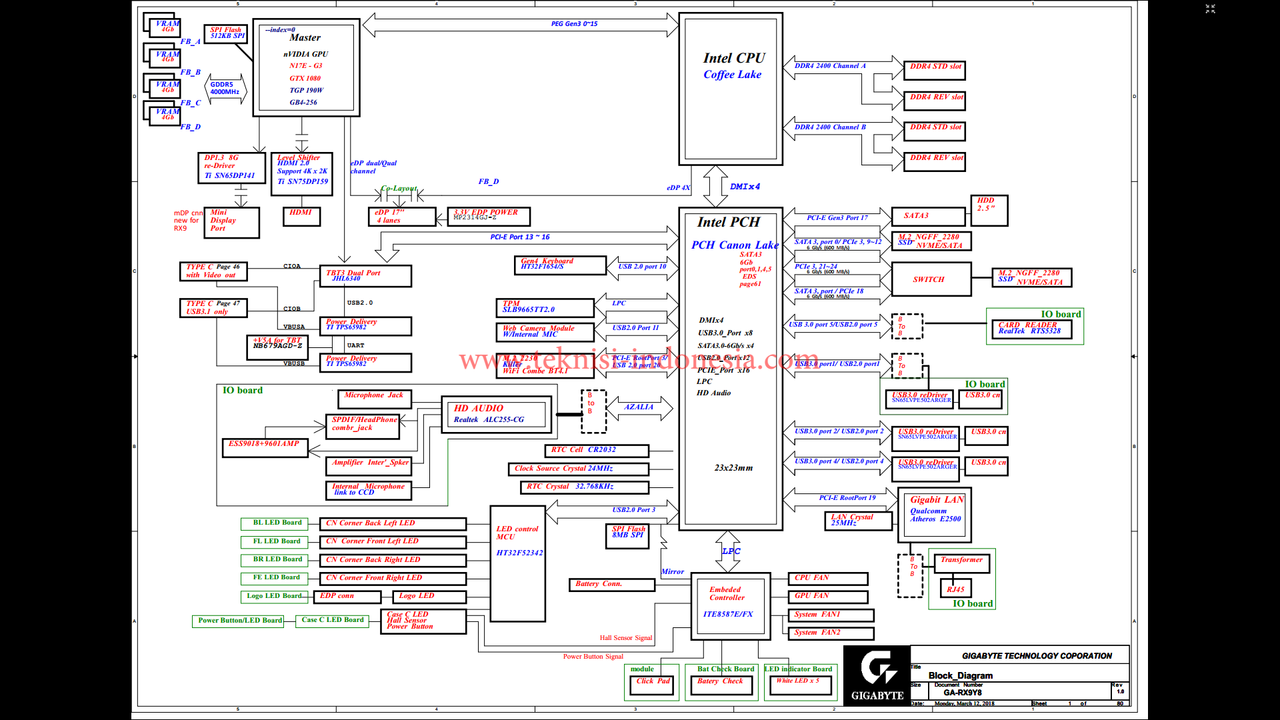Click the 'RTC Cell CR2032' box
The width and height of the screenshot is (1280, 720).
(x=596, y=451)
